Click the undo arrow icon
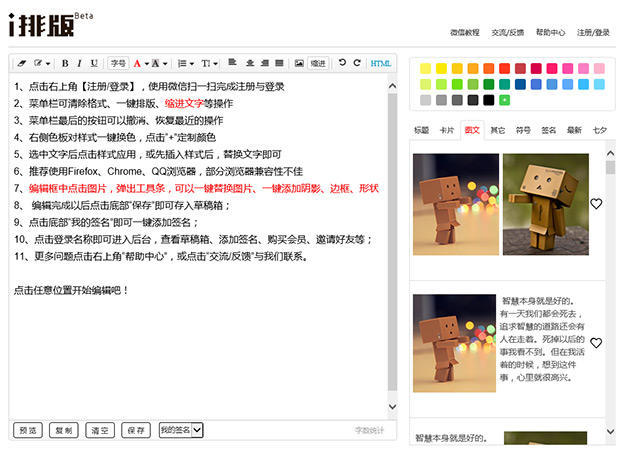 pos(342,63)
